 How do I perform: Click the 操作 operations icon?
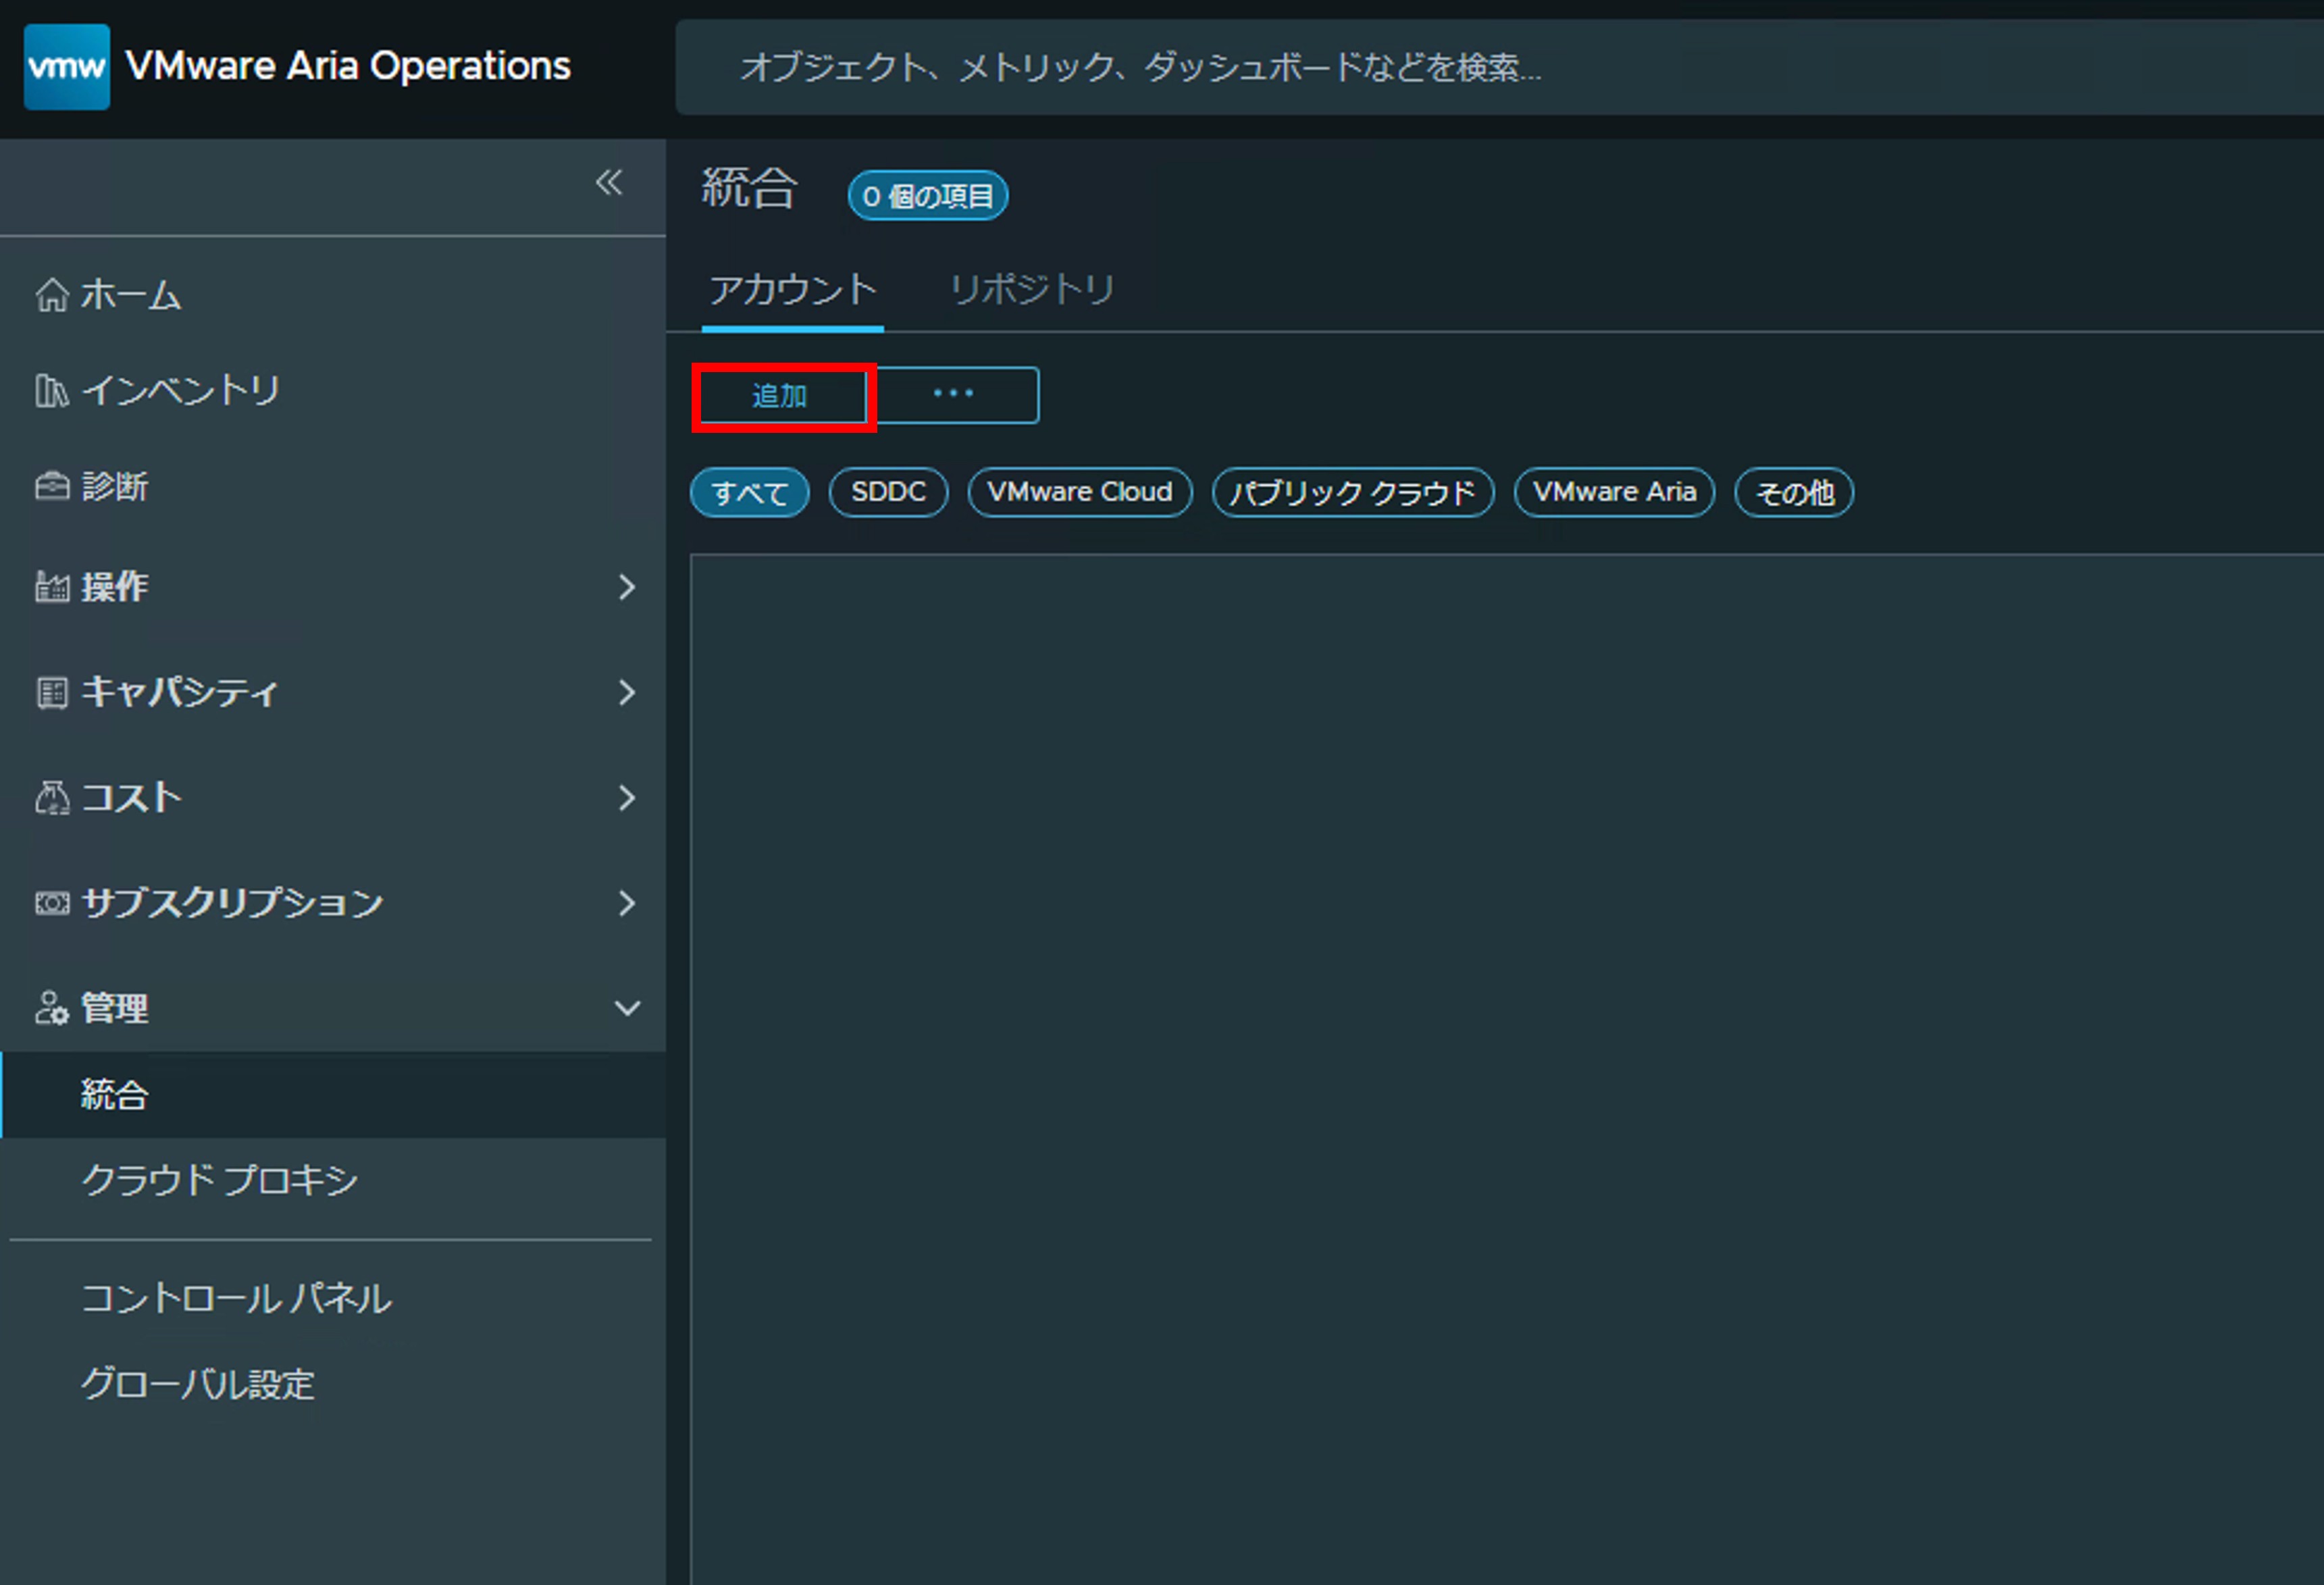52,587
